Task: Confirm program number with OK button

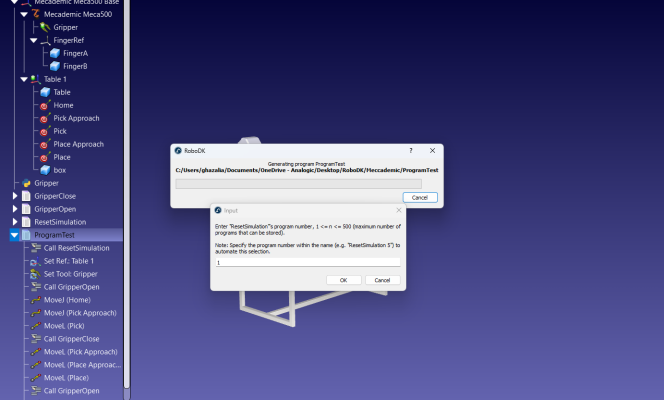Action: pos(343,280)
